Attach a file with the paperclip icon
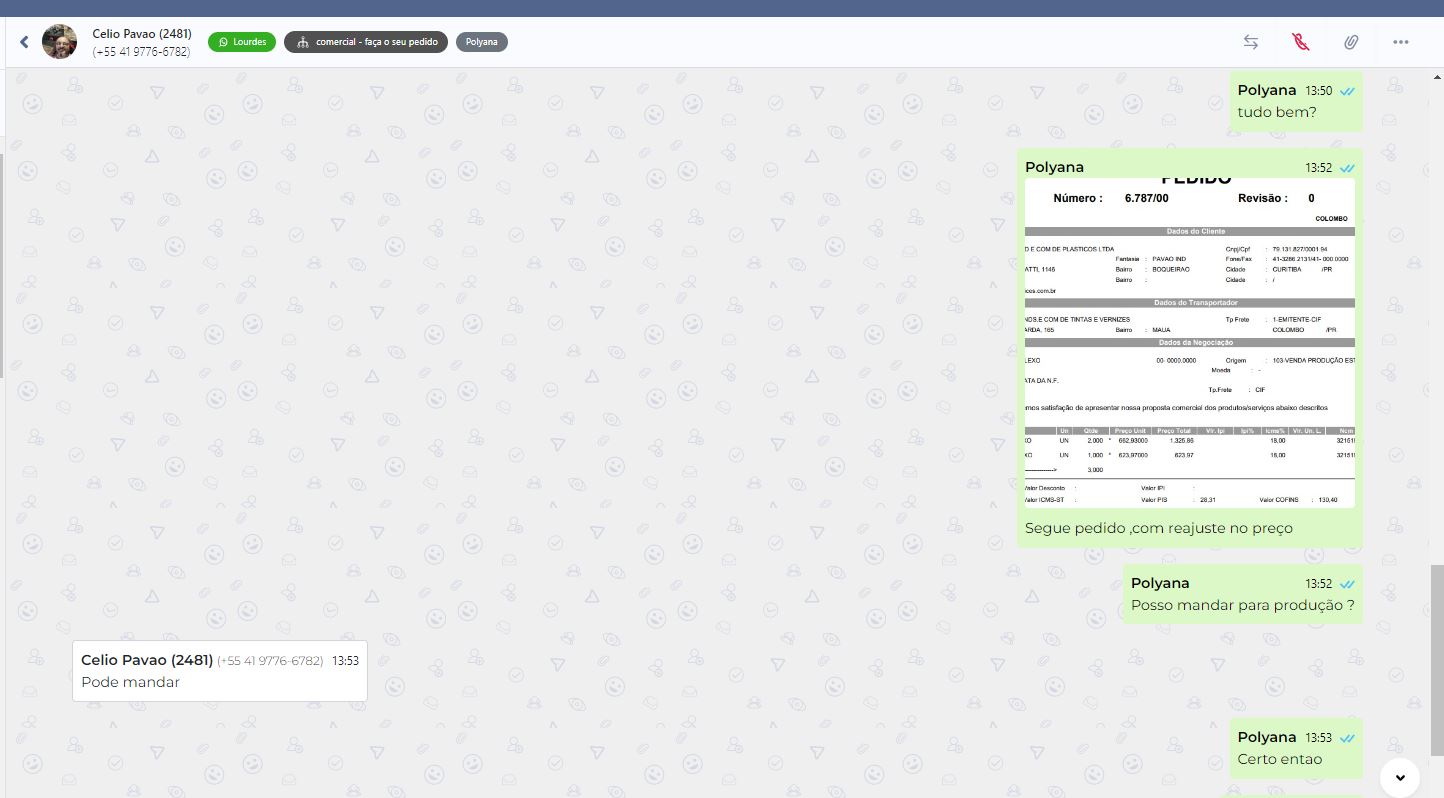 click(1350, 42)
